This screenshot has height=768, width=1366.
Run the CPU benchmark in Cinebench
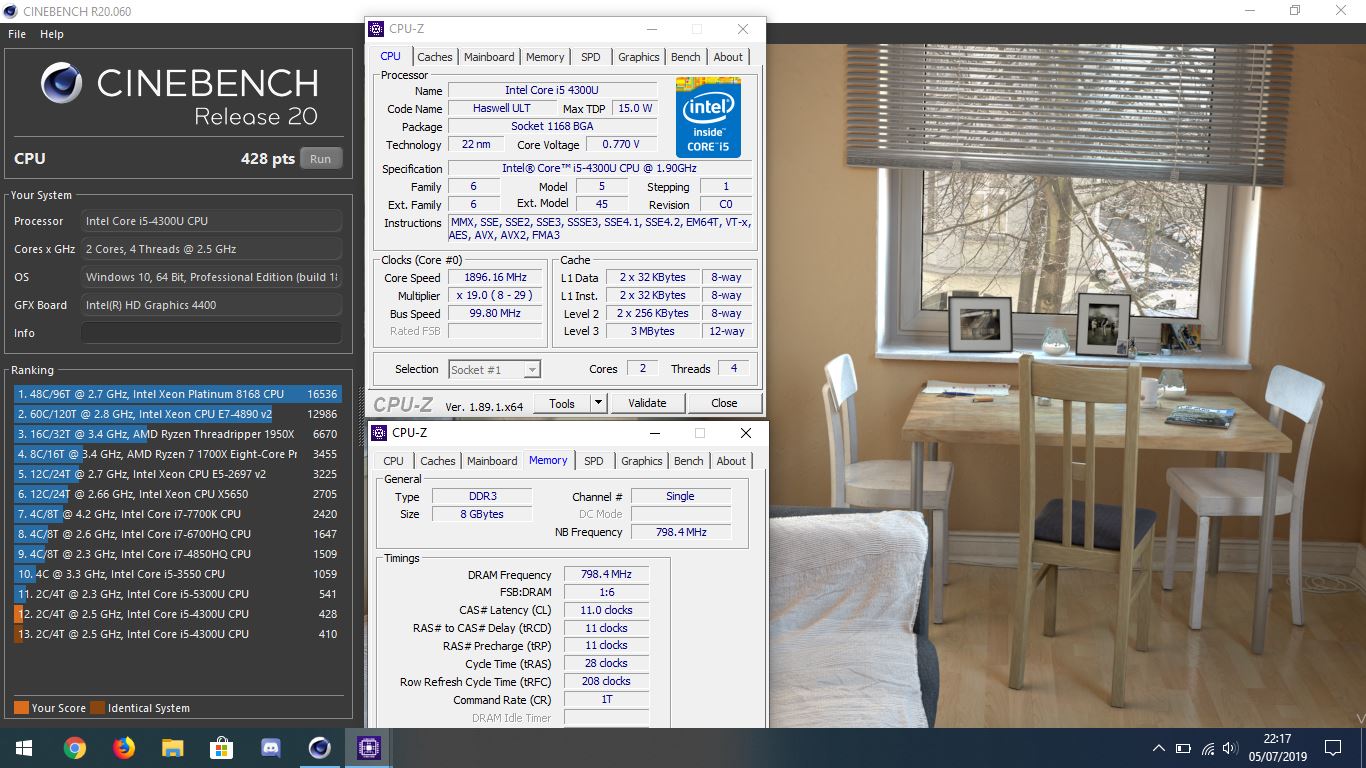[320, 158]
